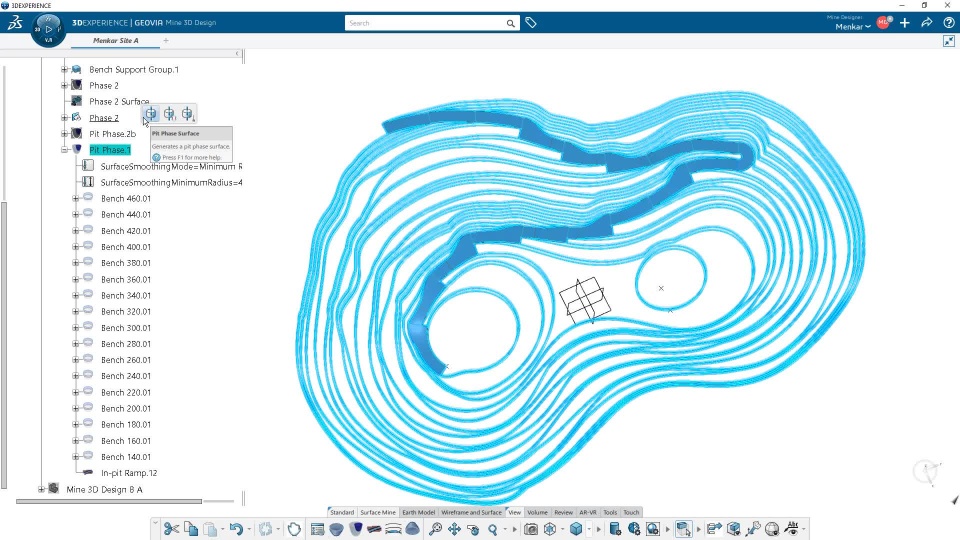Select the Rotate view tool
The height and width of the screenshot is (540, 960).
(473, 529)
